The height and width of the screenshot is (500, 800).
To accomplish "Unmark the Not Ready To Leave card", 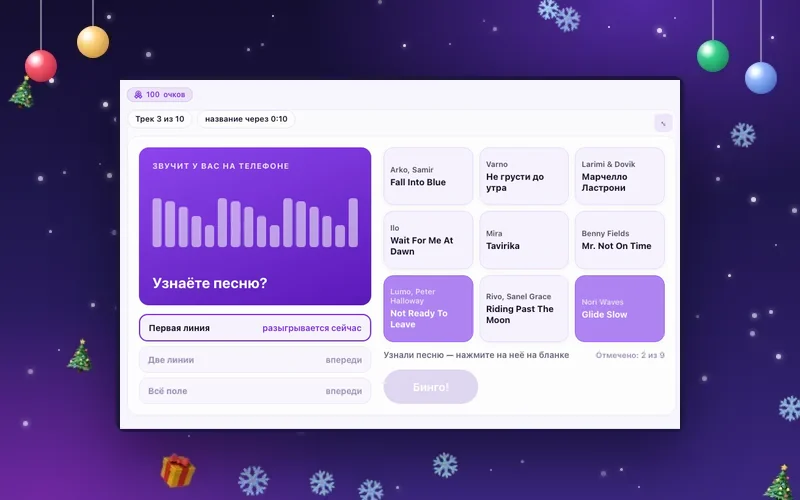I will [428, 308].
